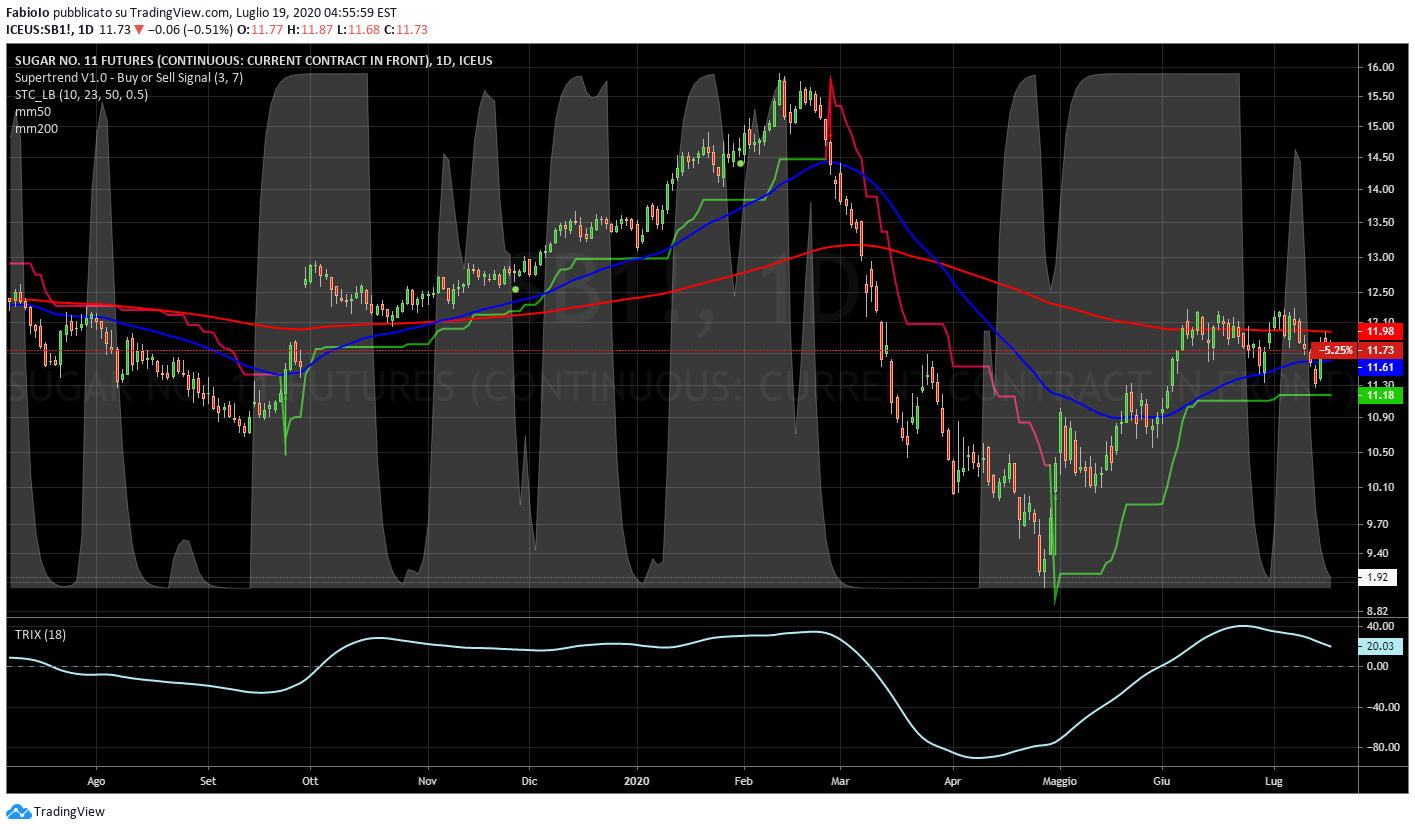Click the Ott month label on time axis

pos(310,780)
